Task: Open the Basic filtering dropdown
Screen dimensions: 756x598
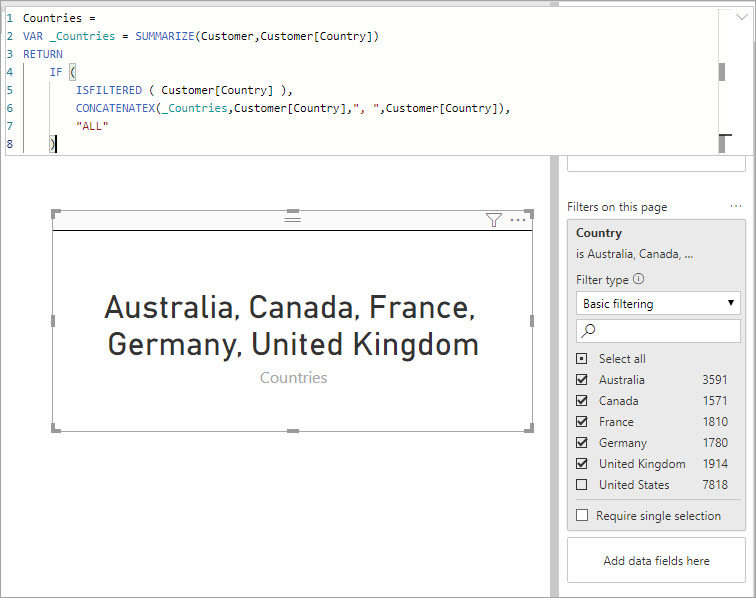Action: click(658, 303)
